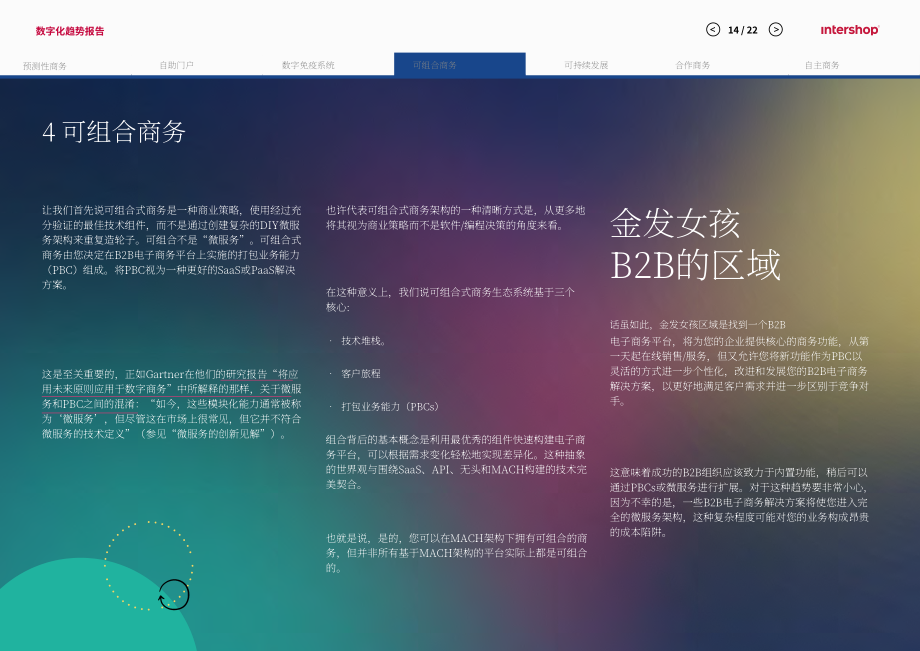Open the 合作商务 tab
Viewport: 920px width, 651px height.
pyautogui.click(x=693, y=65)
